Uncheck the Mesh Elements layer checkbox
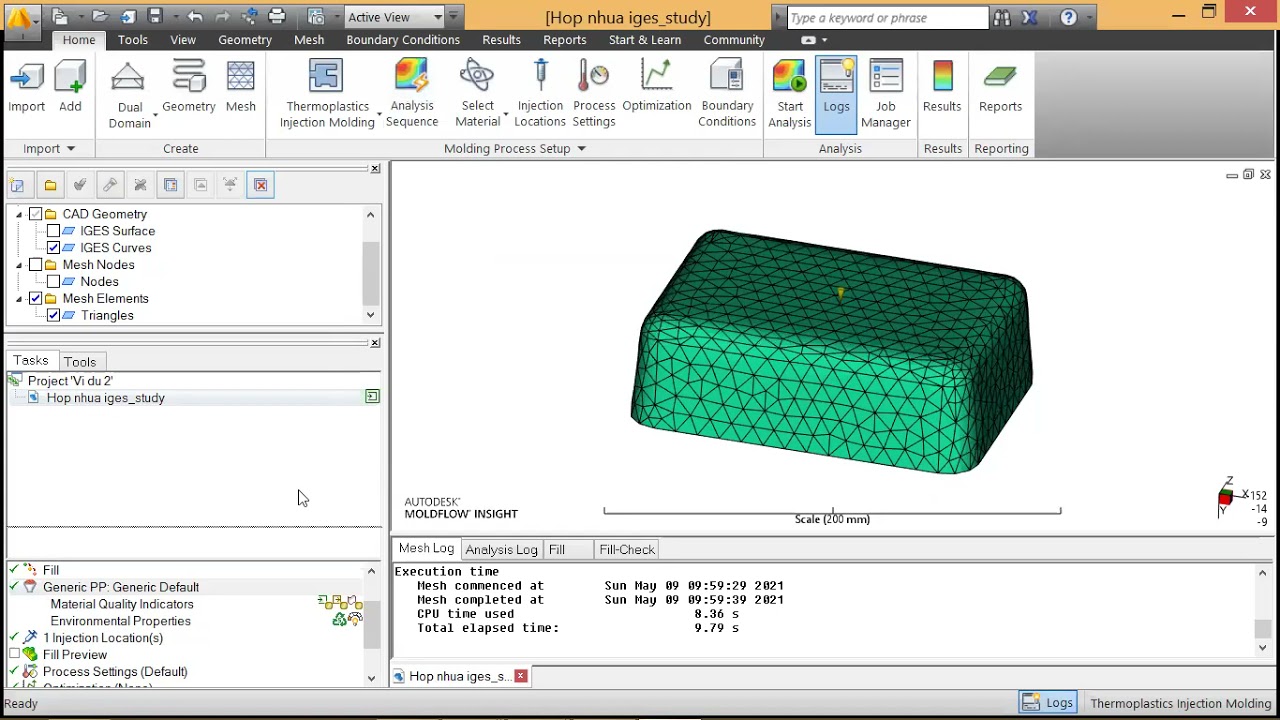The width and height of the screenshot is (1280, 720). (x=36, y=299)
